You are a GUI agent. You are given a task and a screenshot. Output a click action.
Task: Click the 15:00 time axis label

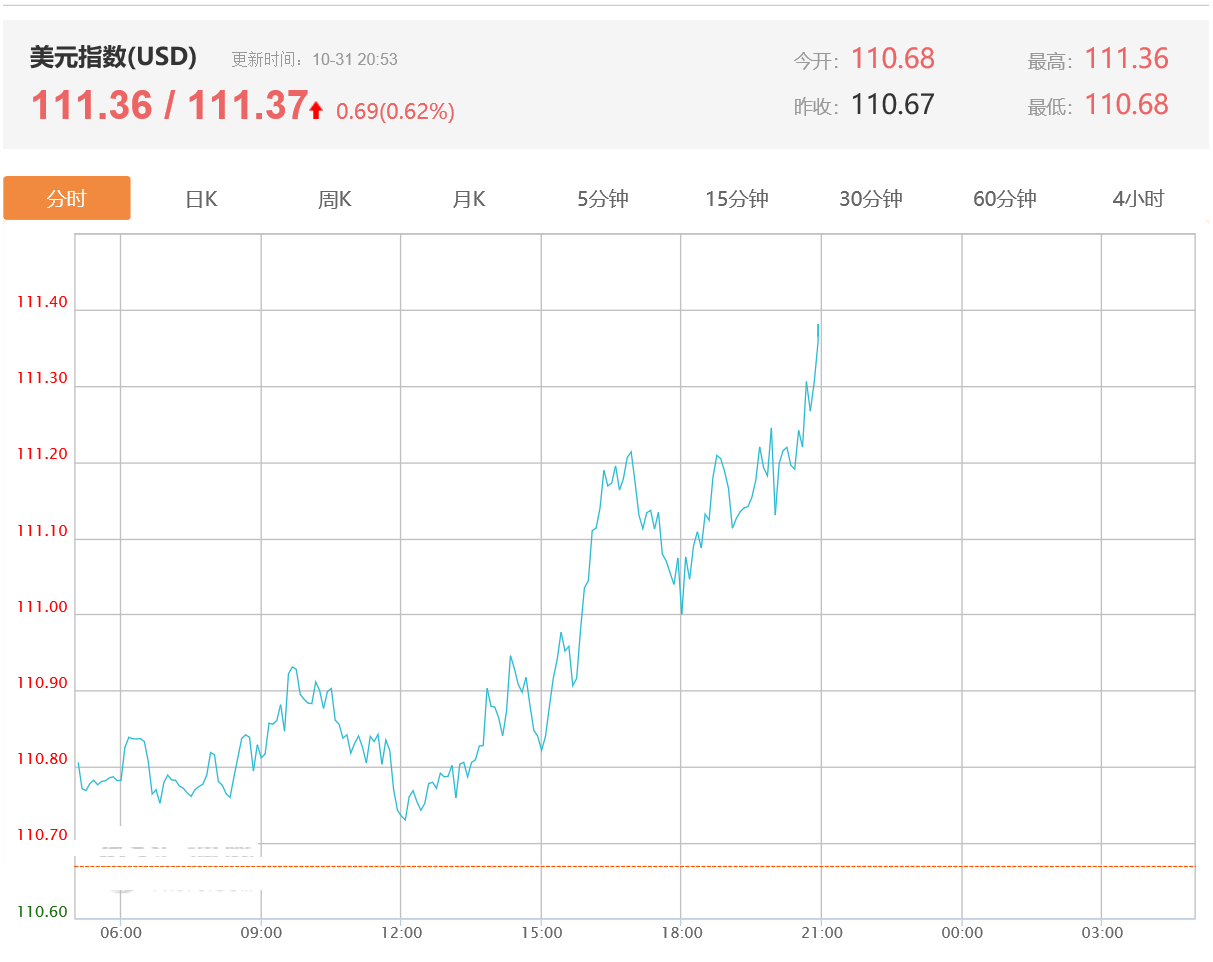(x=541, y=933)
